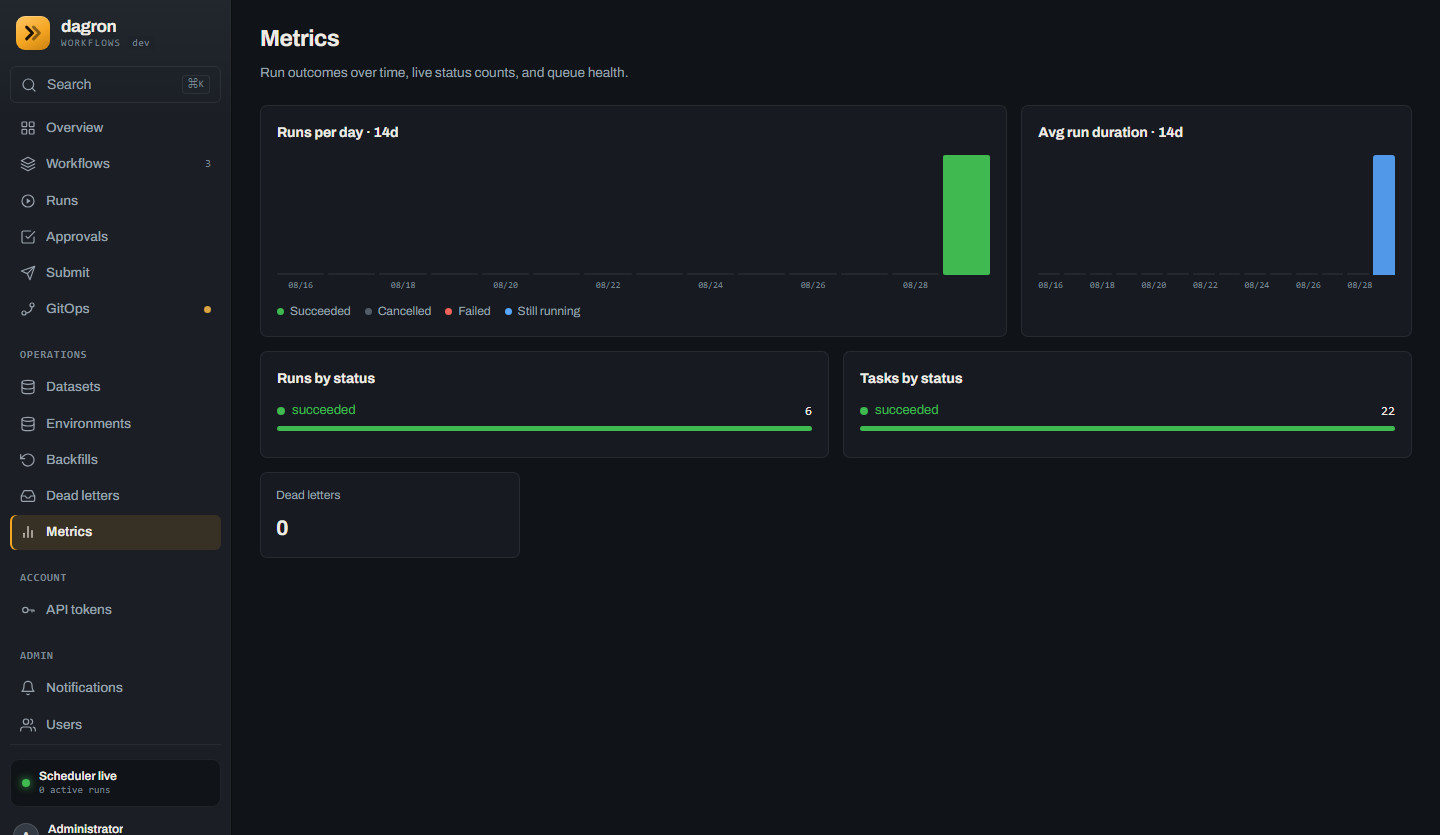
Task: Select GitOps in the sidebar
Action: point(115,309)
